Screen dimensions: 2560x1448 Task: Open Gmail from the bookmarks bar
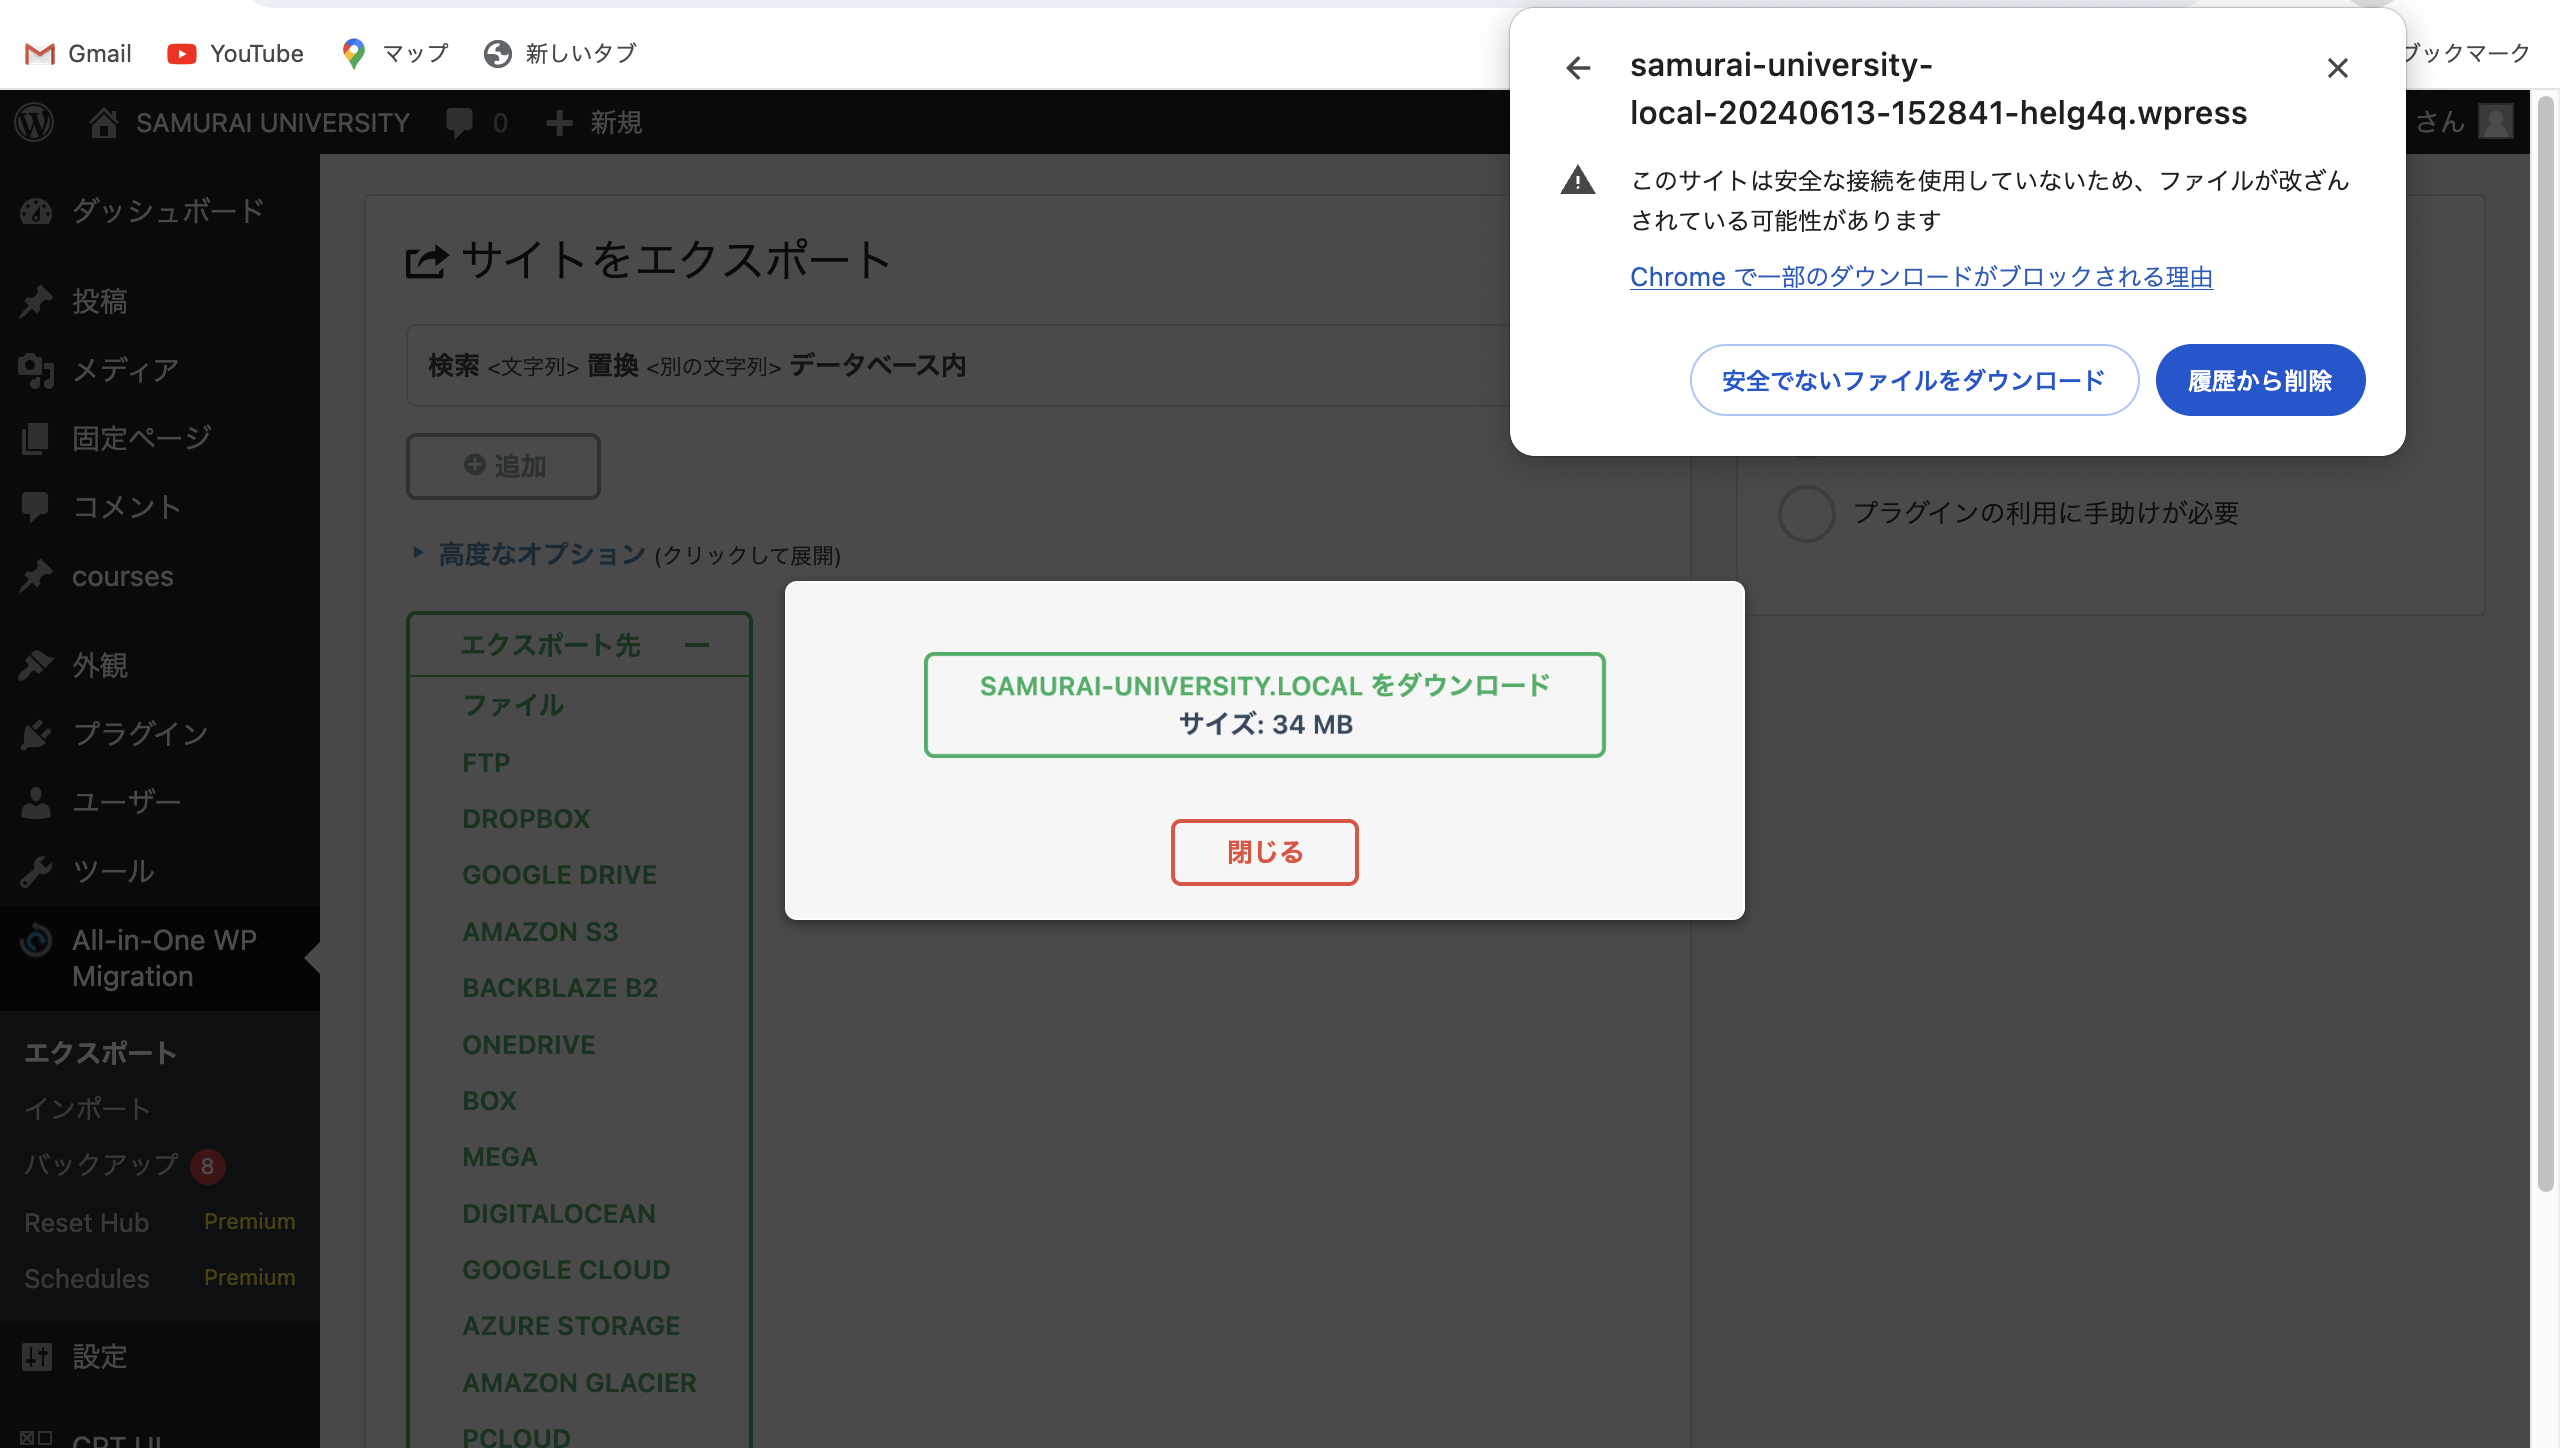coord(76,53)
